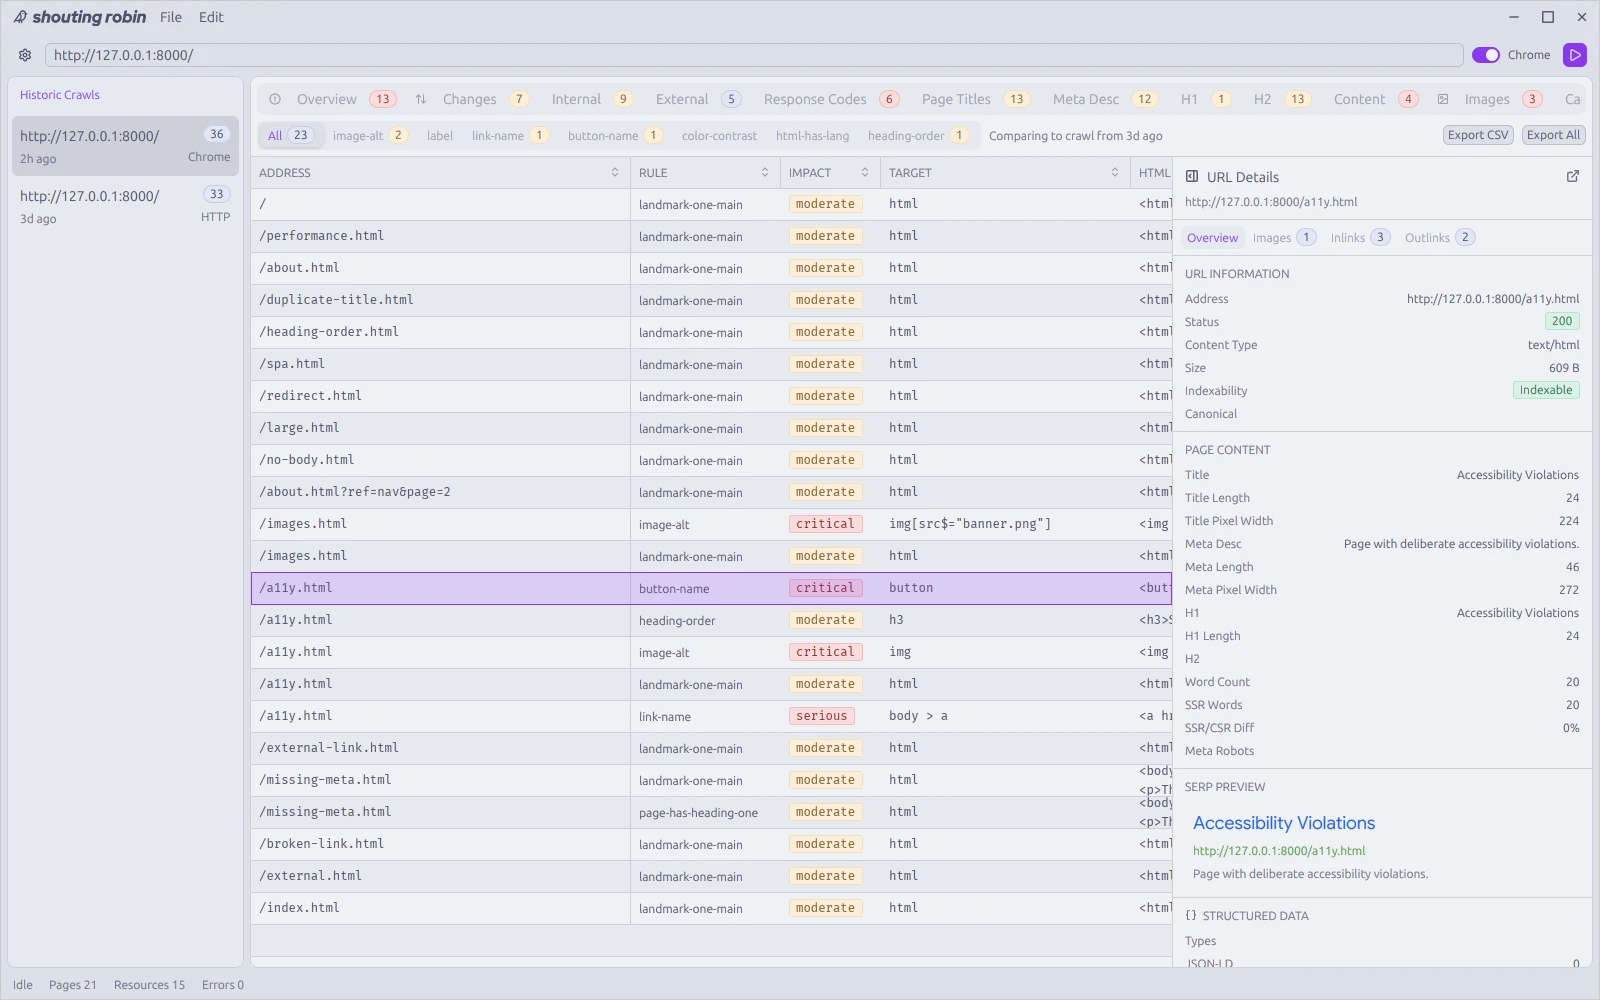
Task: Click the Overview tab info icon
Action: (275, 99)
